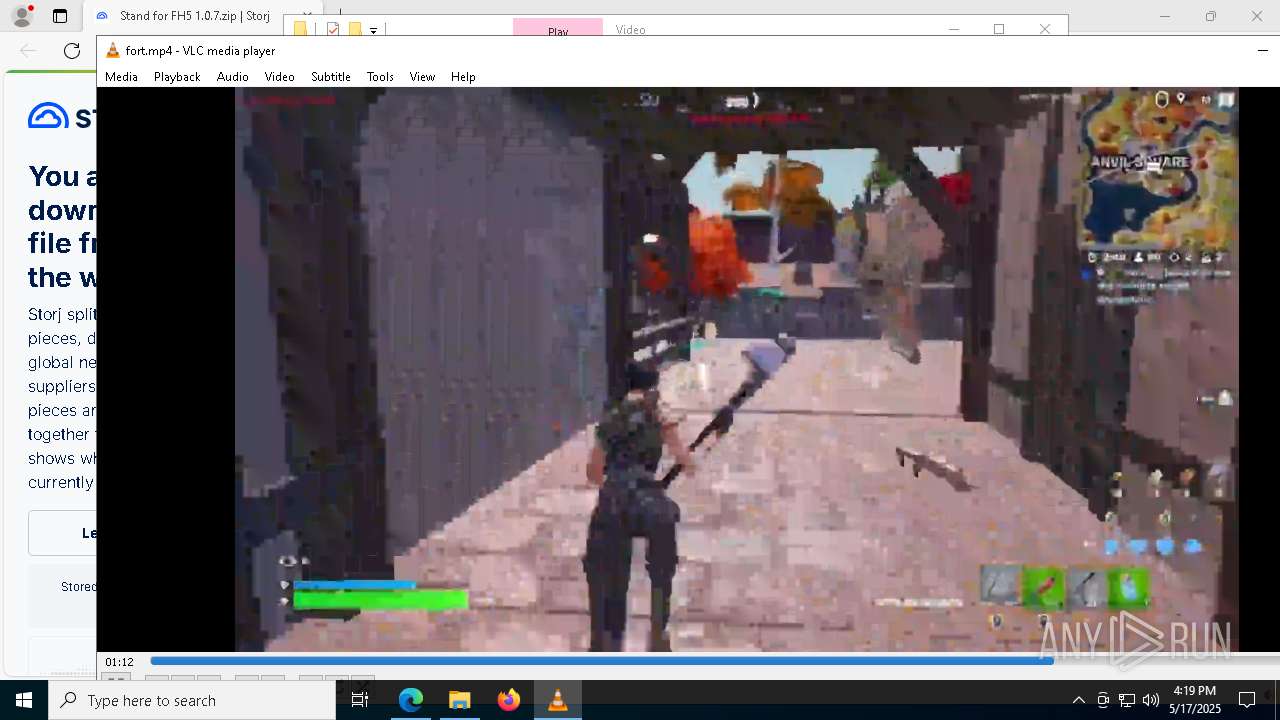This screenshot has height=720, width=1280.
Task: Click the new folder icon in Explorer quick access toolbar
Action: point(354,29)
